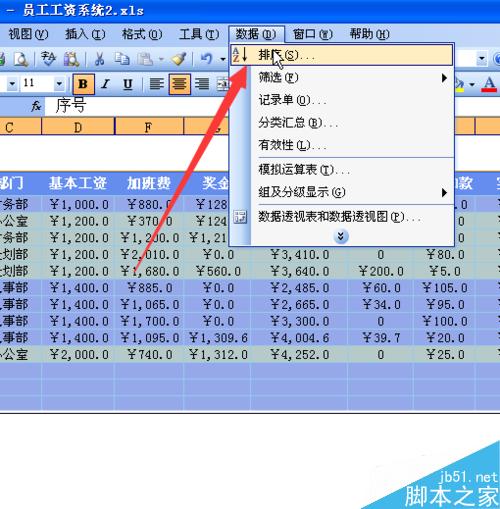This screenshot has width=500, height=509.
Task: Open the dropdown arrow right of the menu
Action: 481,59
